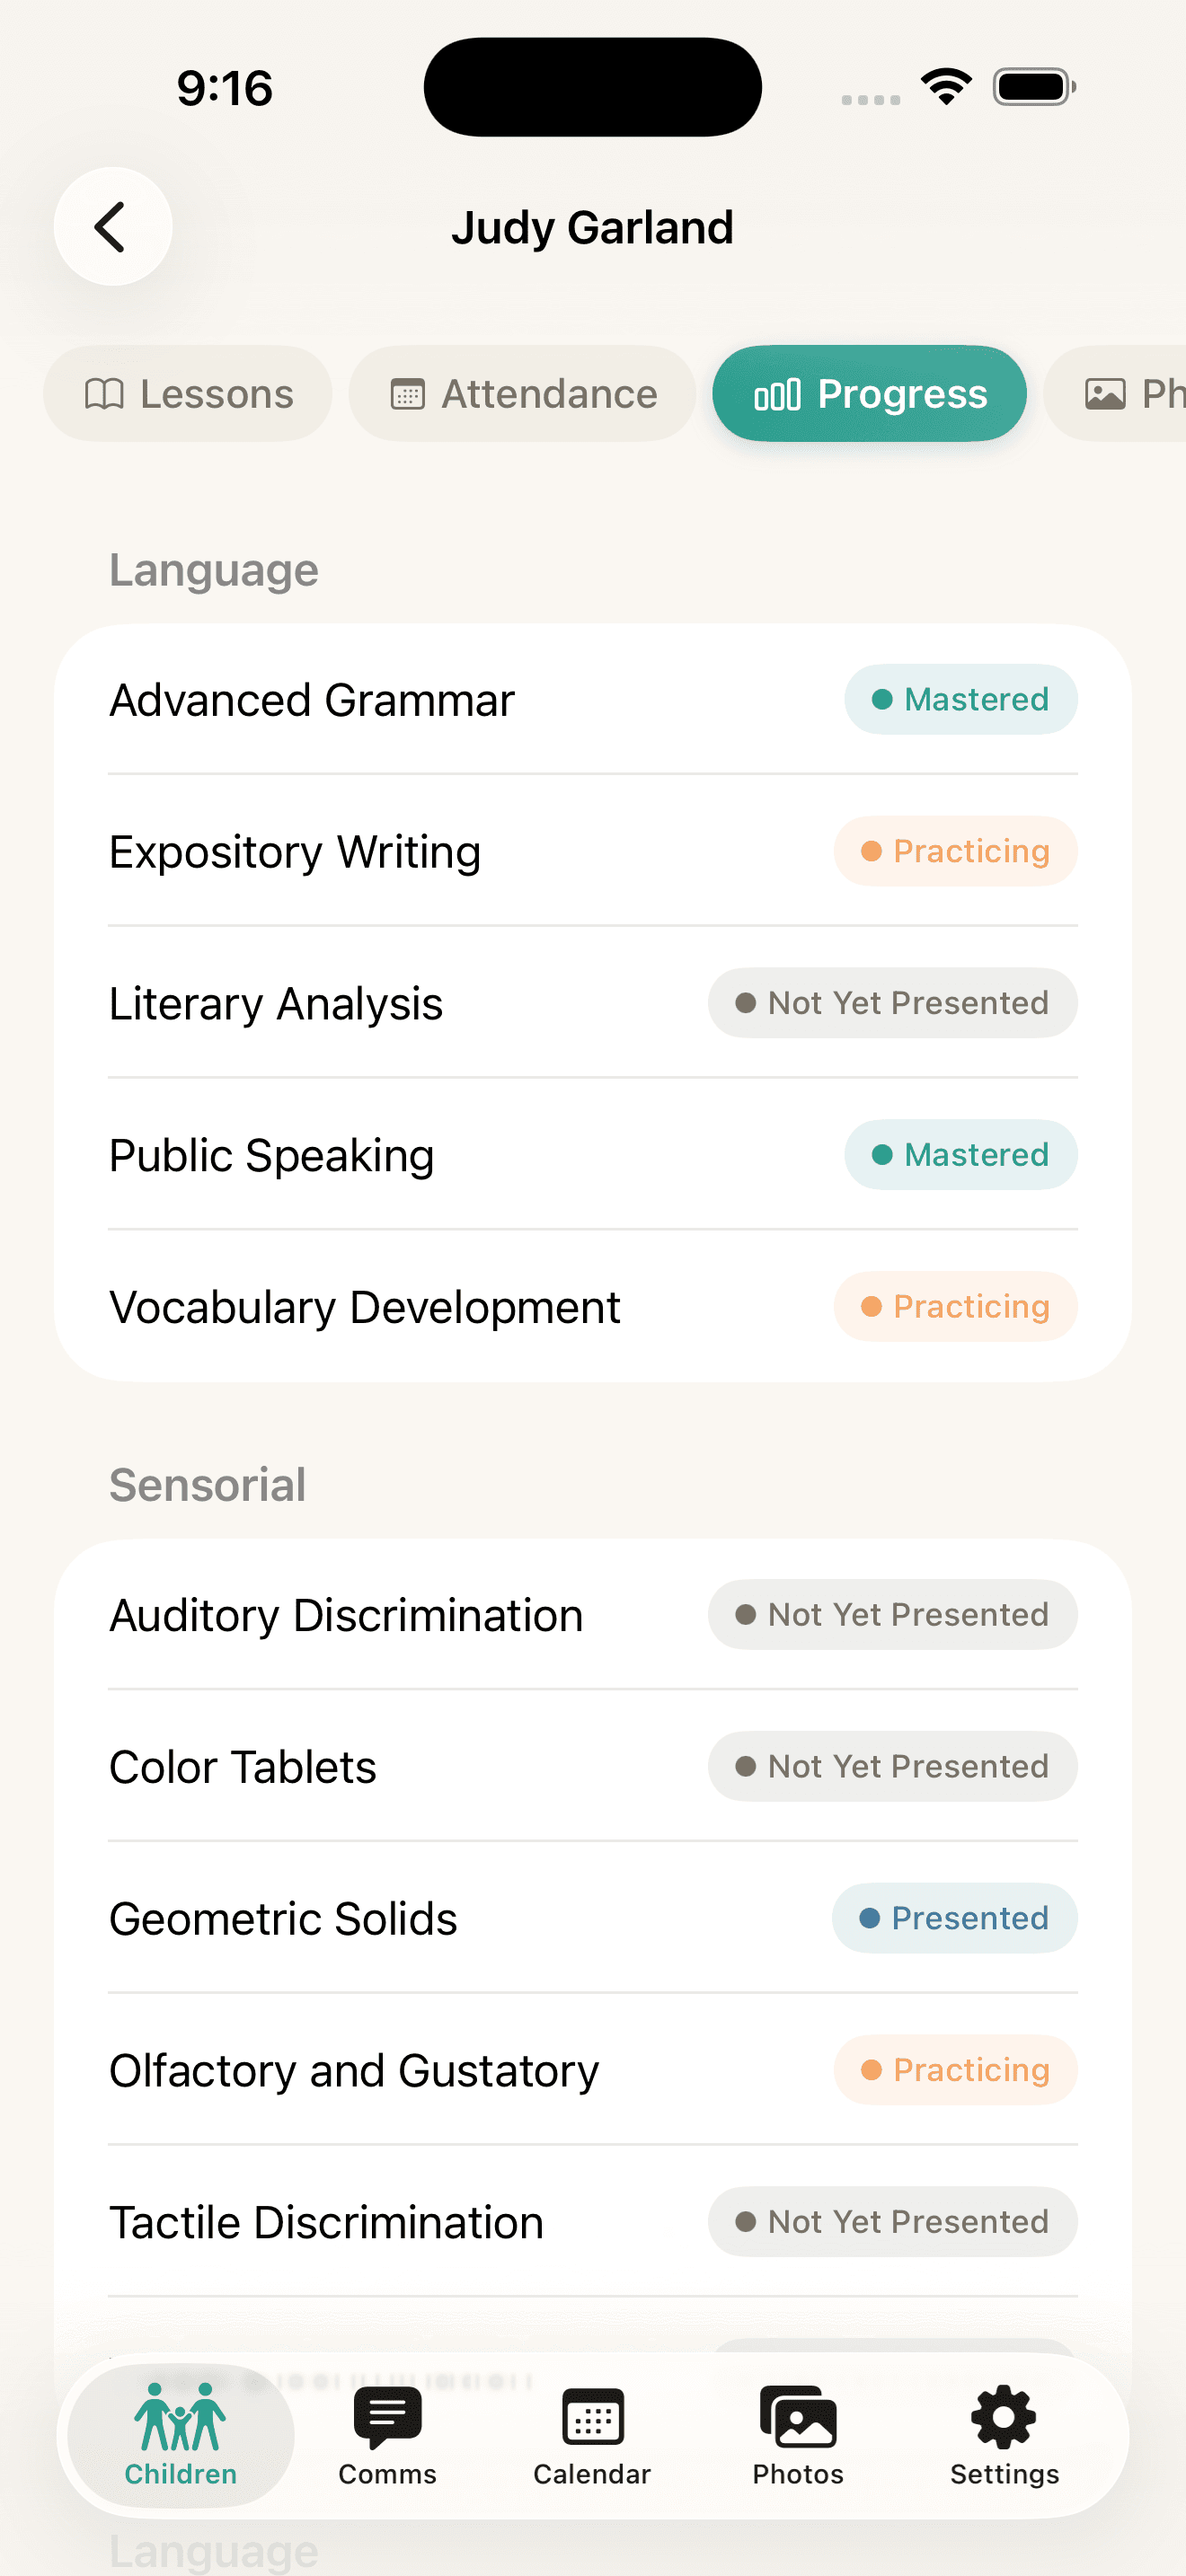Select the Olfactory and Gustatory row
This screenshot has height=2576, width=1186.
click(x=593, y=2070)
